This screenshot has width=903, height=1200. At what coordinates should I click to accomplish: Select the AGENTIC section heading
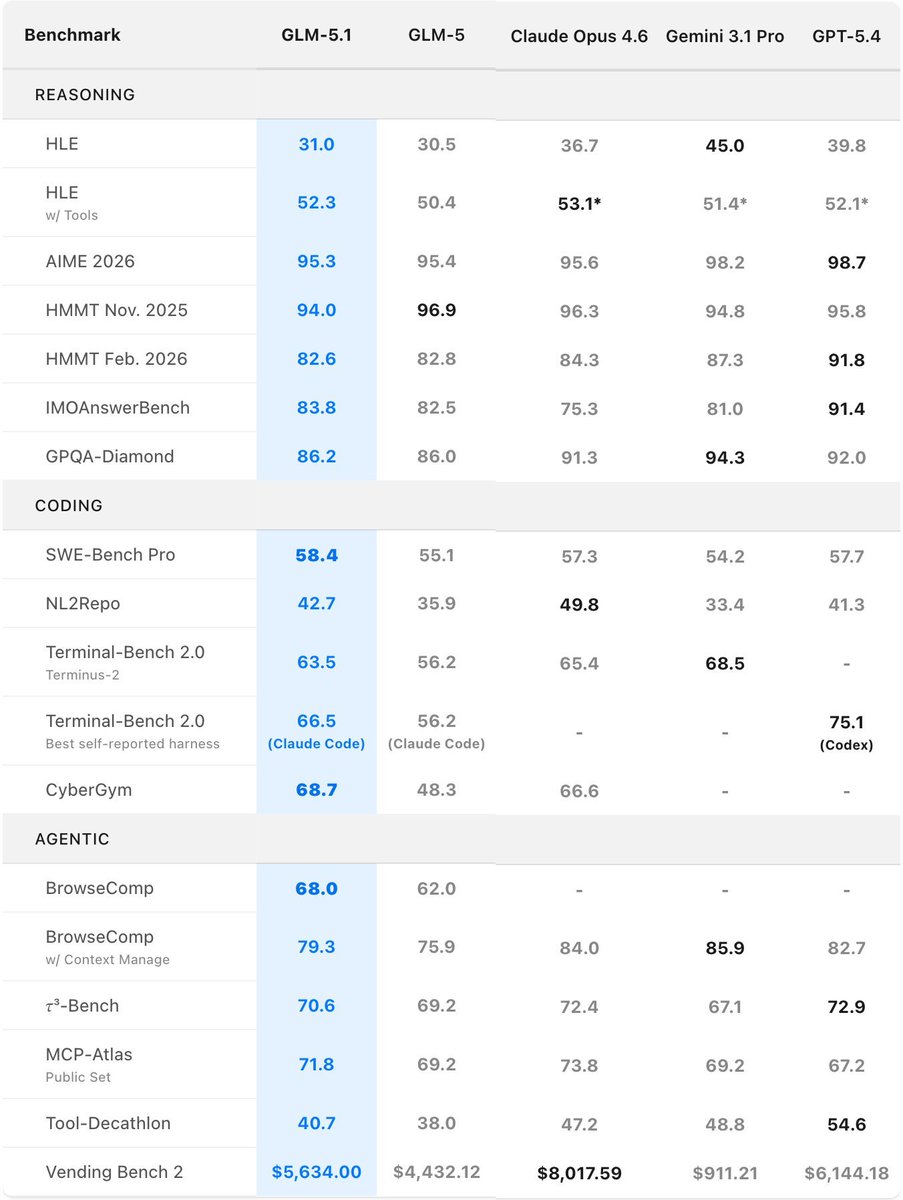tap(72, 839)
